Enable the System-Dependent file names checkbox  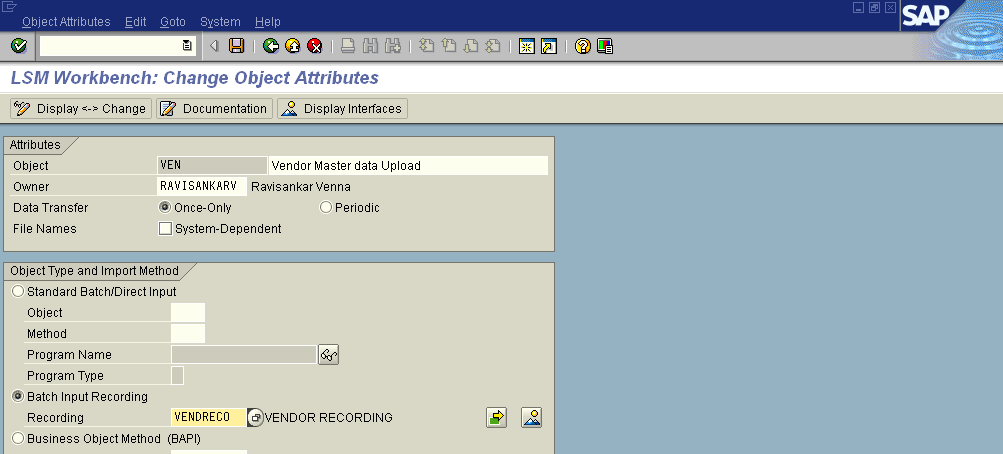(x=166, y=229)
